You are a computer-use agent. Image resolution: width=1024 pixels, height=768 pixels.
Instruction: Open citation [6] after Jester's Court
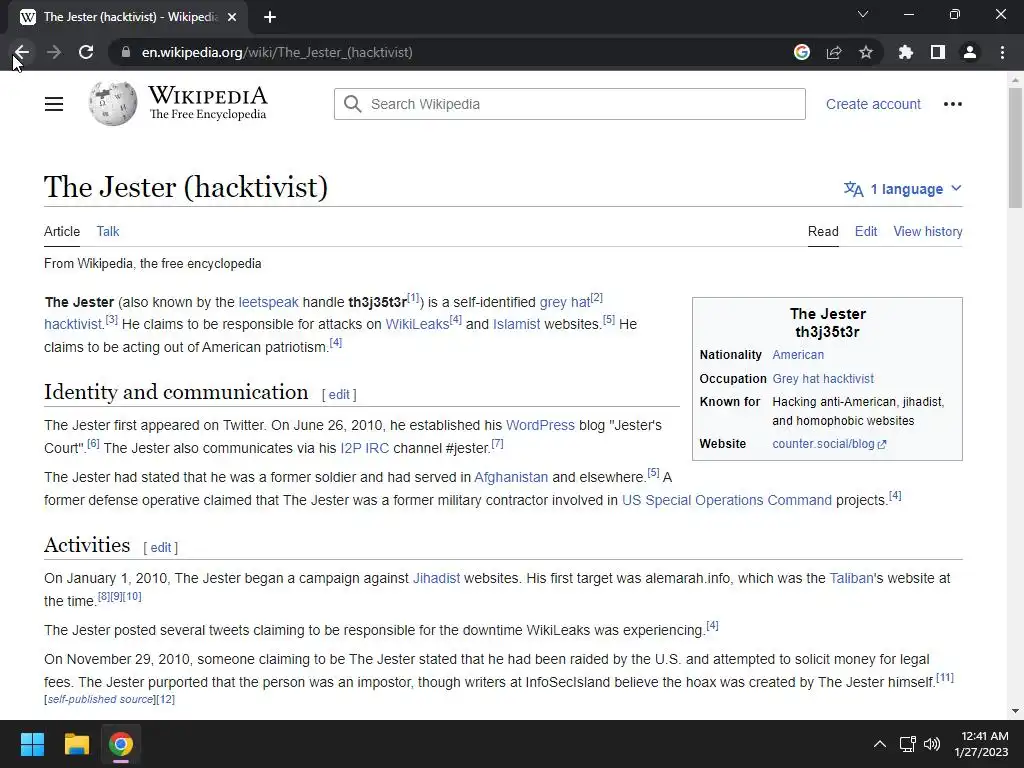pyautogui.click(x=93, y=443)
